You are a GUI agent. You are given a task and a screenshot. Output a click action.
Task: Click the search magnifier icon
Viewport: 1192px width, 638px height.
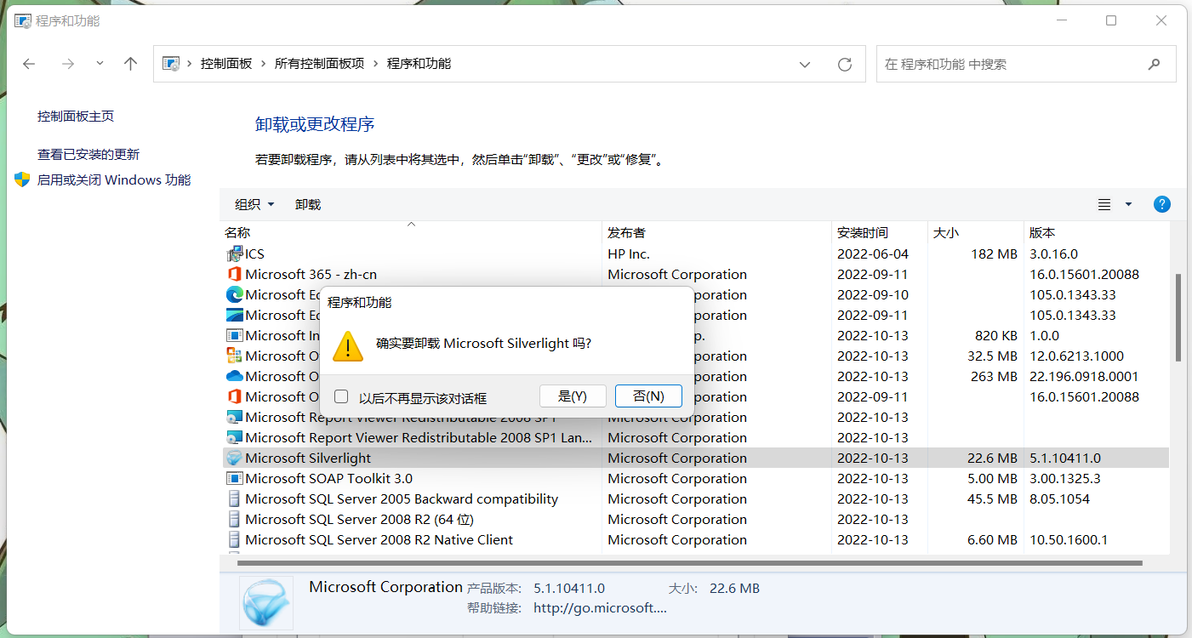(1154, 65)
